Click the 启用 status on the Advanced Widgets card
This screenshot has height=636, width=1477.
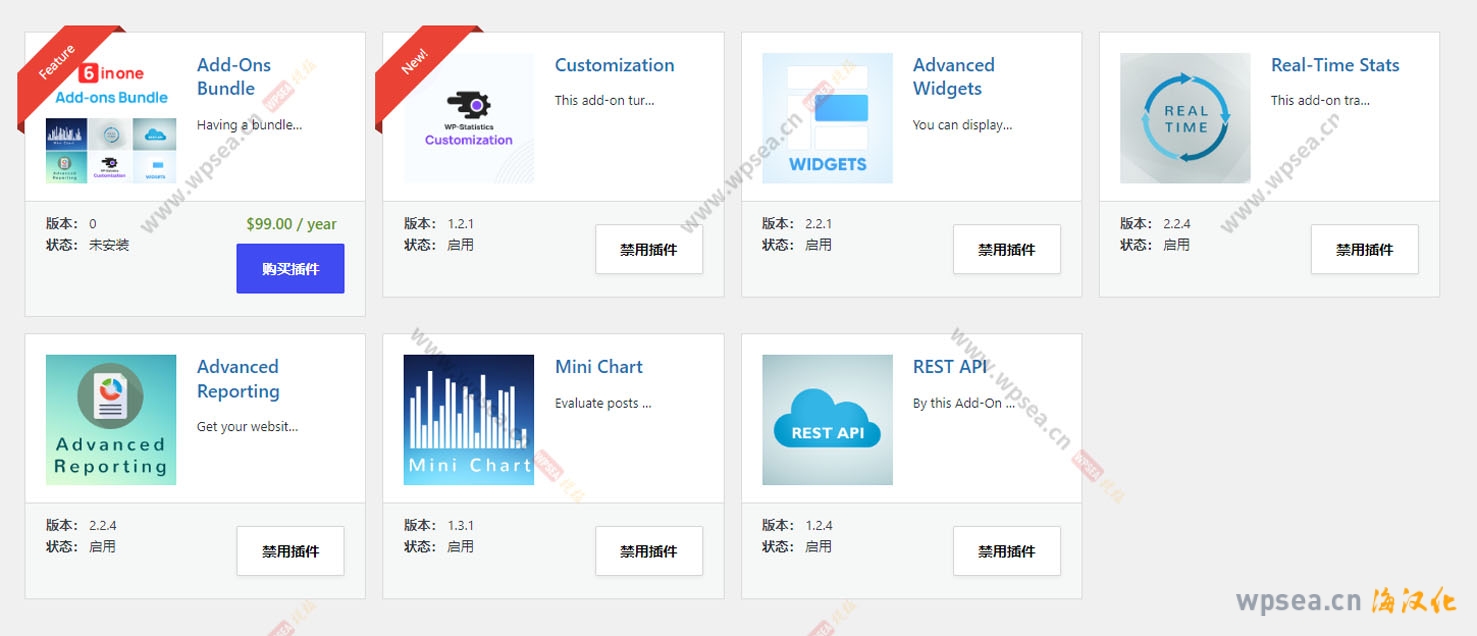(818, 245)
